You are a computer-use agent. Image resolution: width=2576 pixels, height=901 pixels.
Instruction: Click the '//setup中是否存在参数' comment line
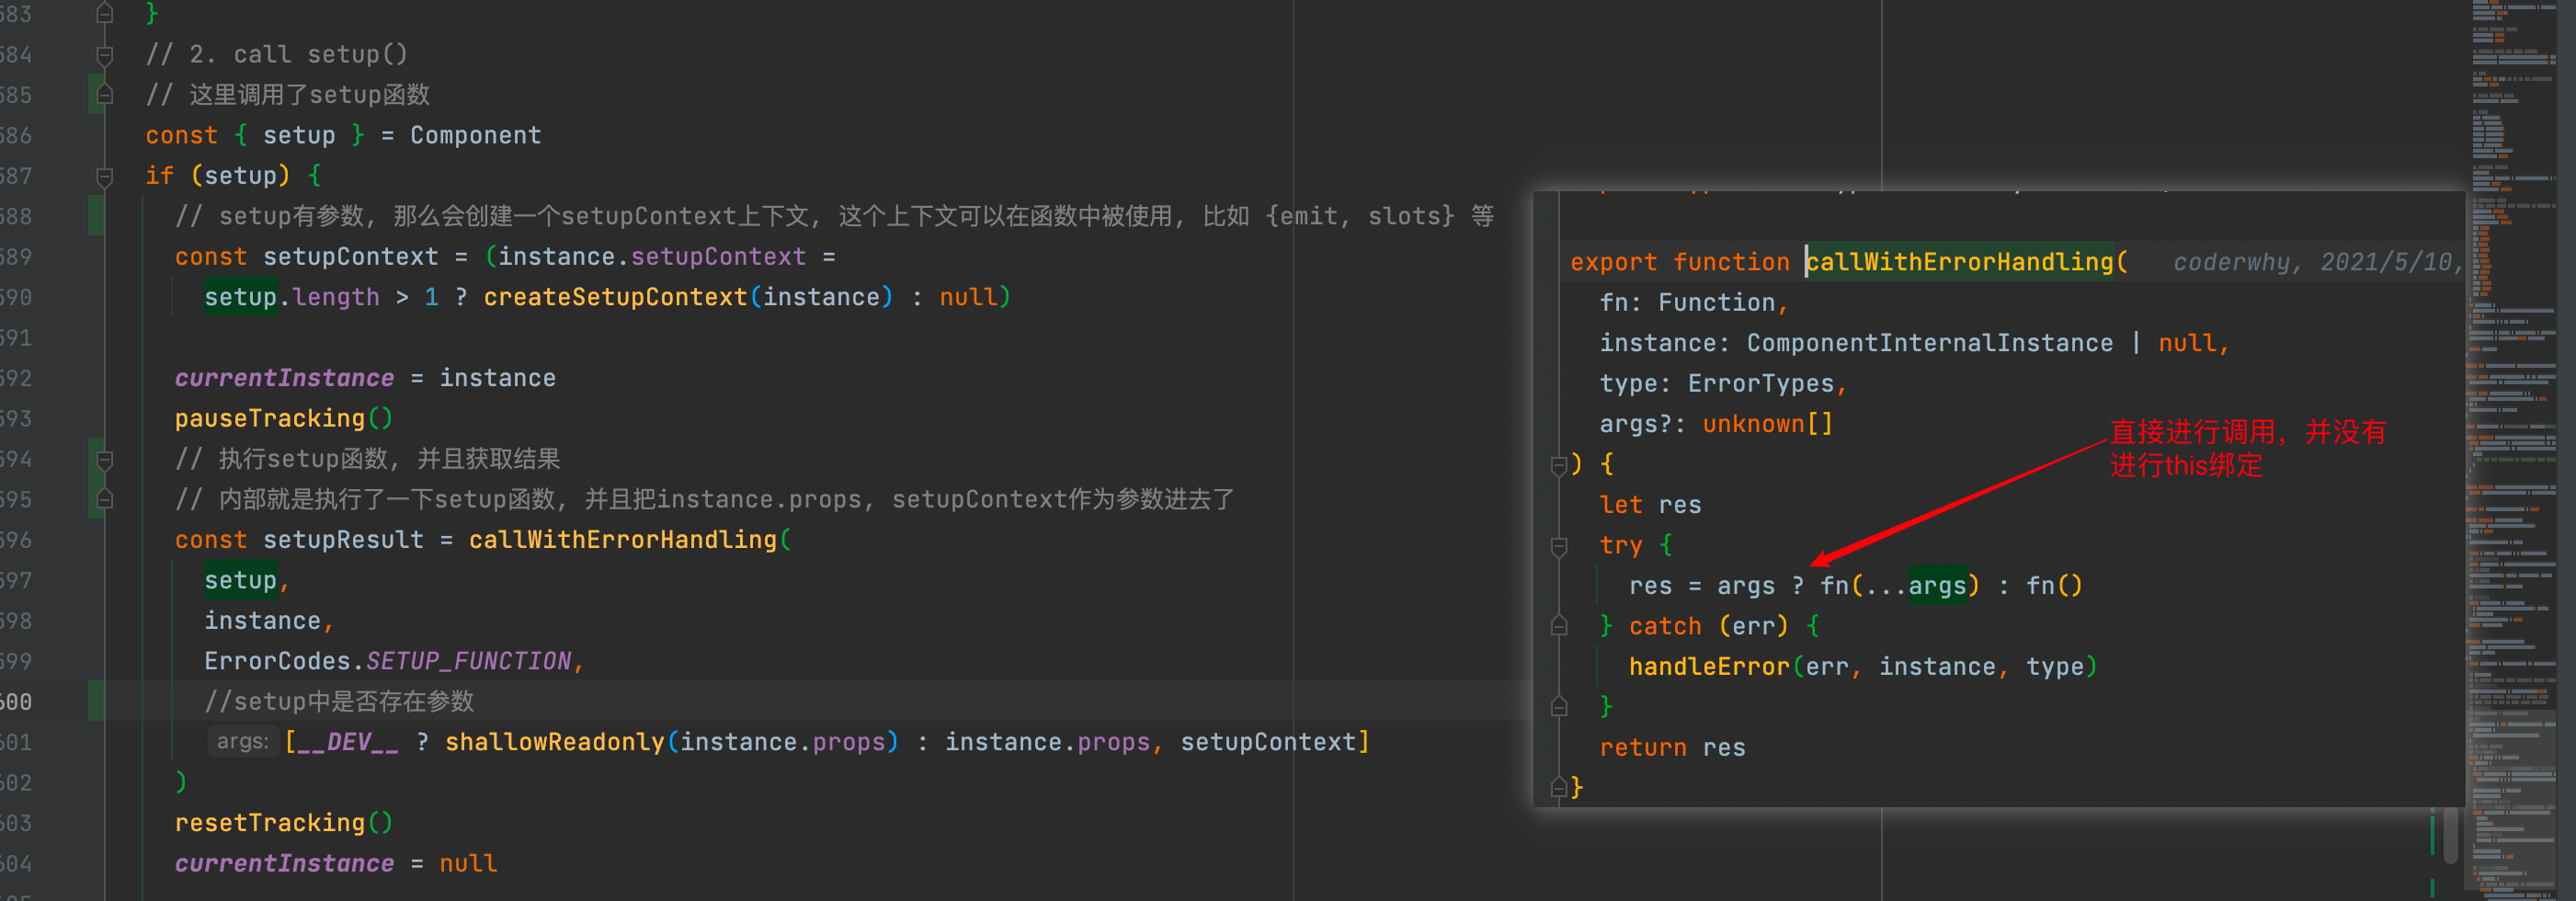click(x=339, y=701)
